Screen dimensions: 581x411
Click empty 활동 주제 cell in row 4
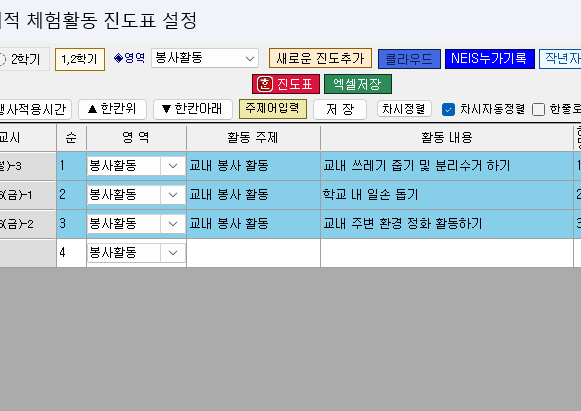pos(253,253)
